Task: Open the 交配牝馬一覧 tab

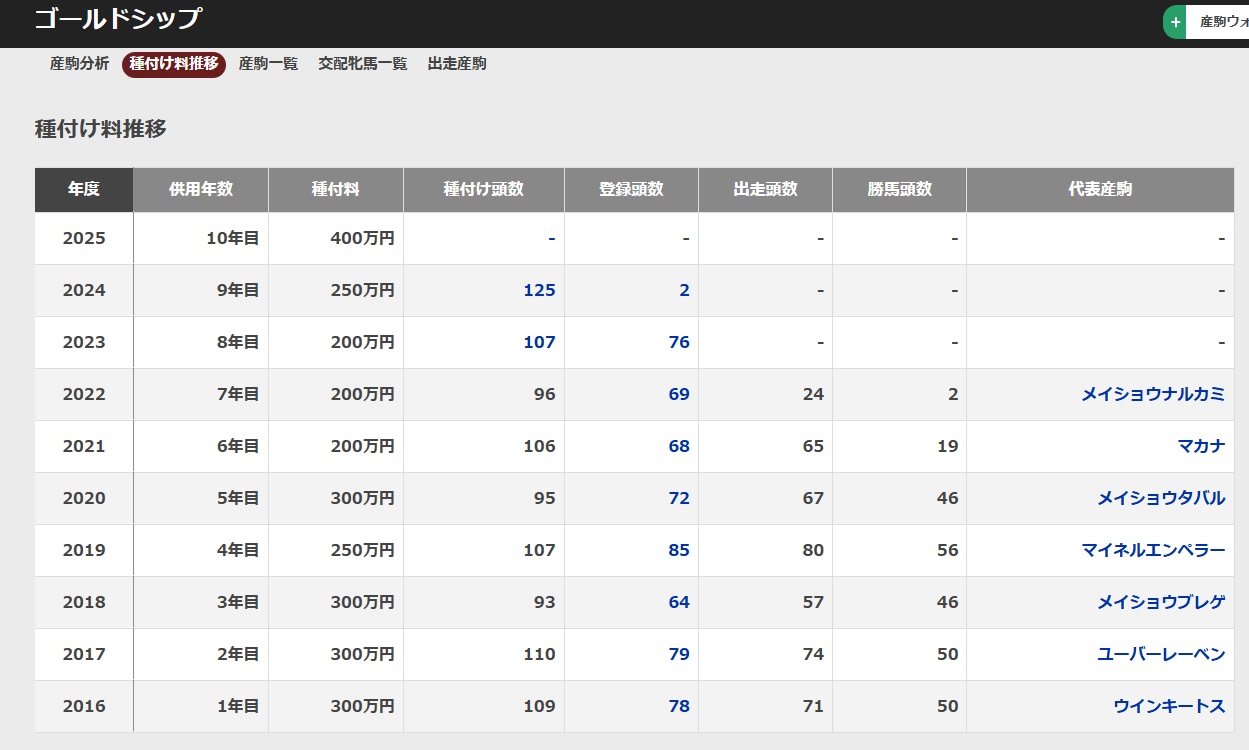Action: [x=362, y=64]
